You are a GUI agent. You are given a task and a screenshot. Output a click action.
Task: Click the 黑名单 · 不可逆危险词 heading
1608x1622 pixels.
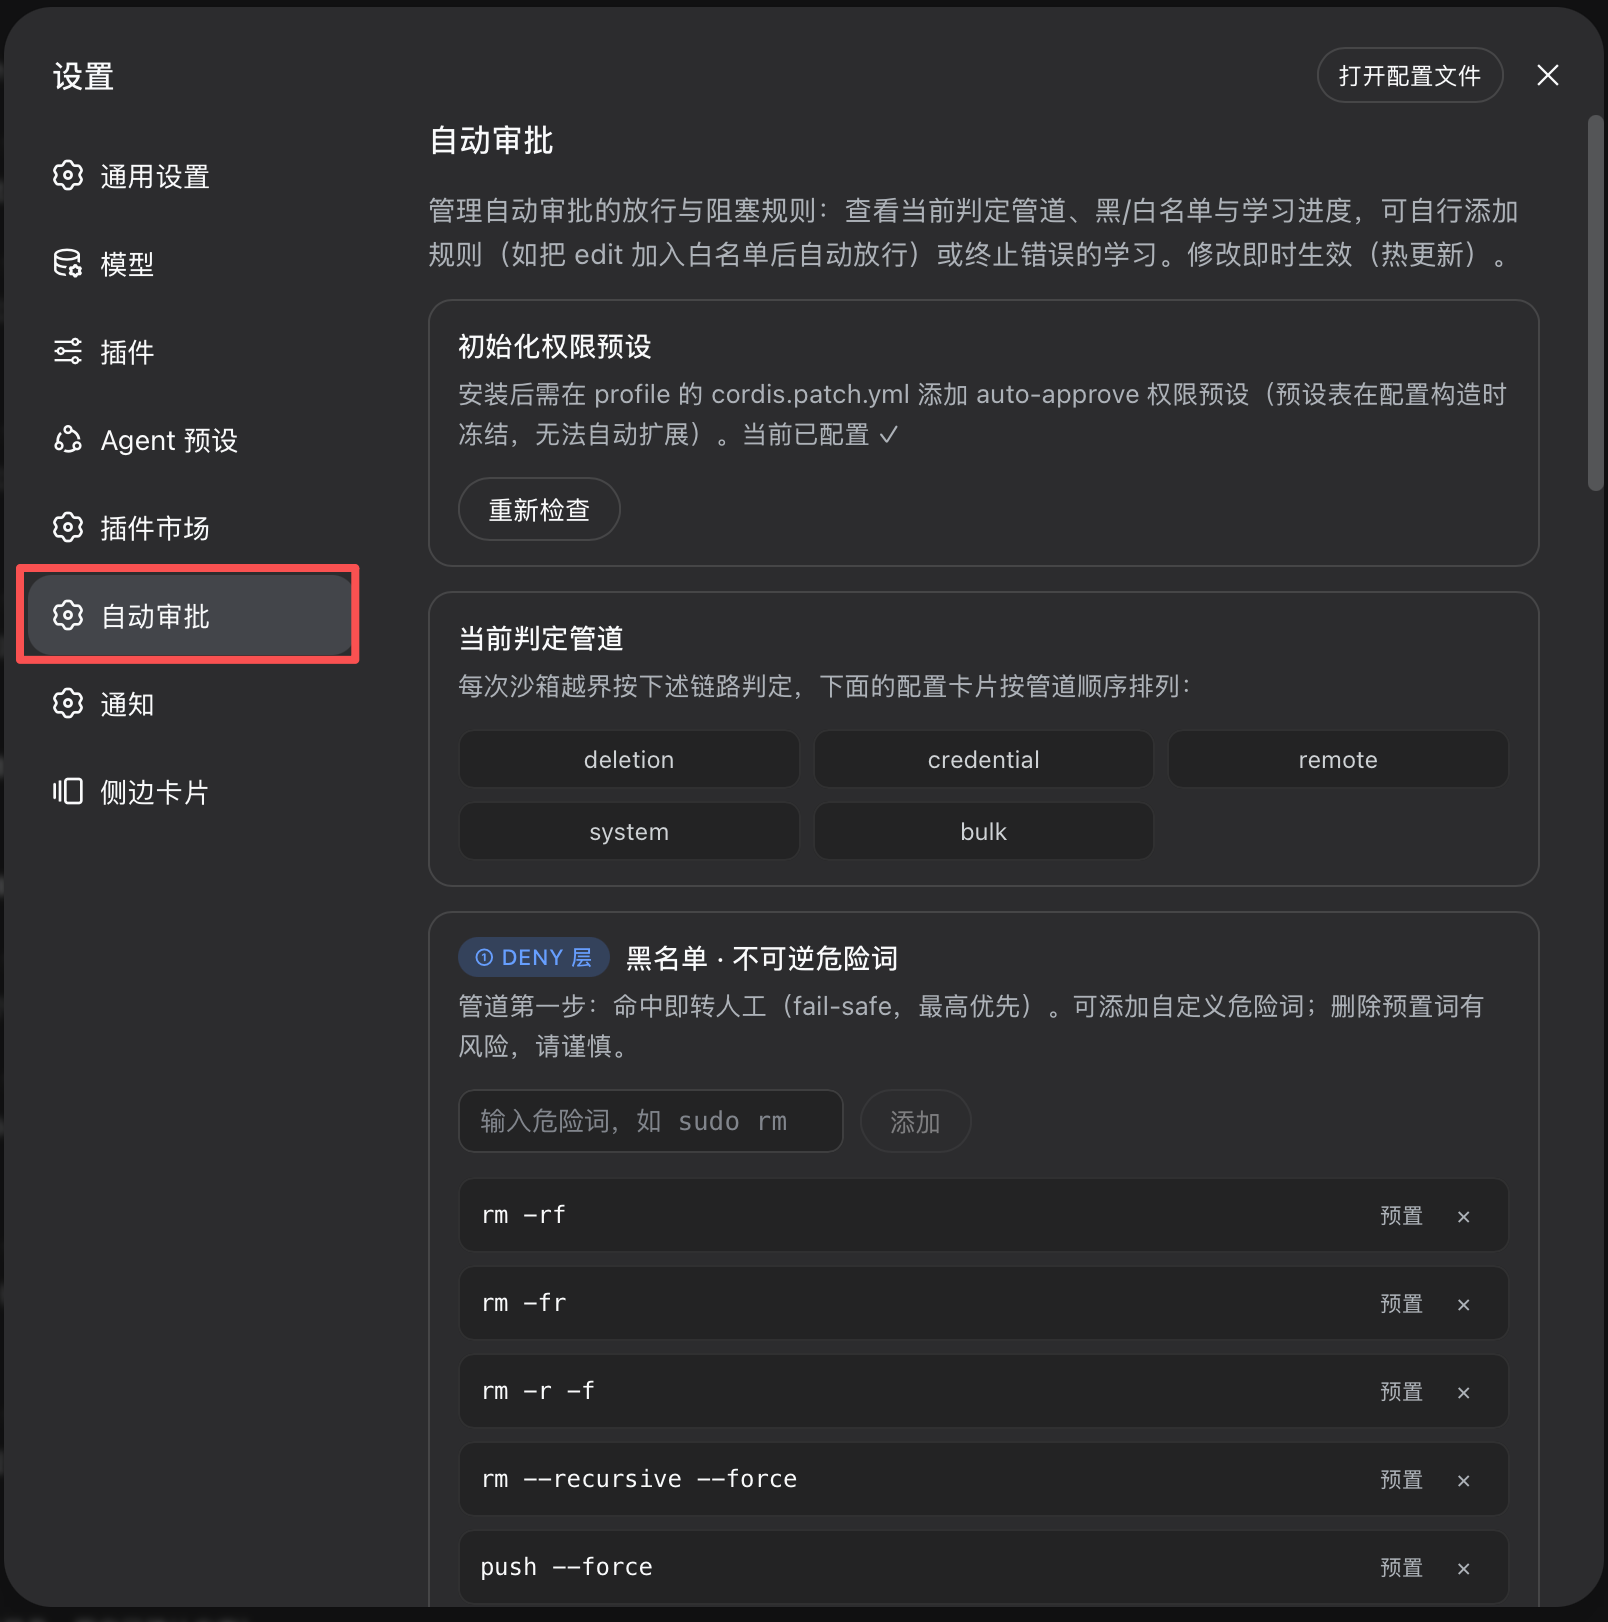click(x=762, y=959)
